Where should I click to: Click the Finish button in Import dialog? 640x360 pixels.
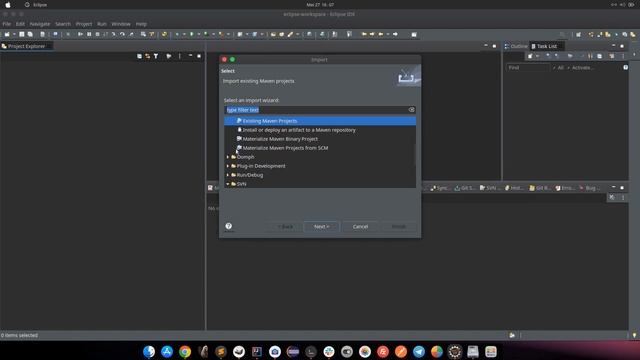(x=398, y=227)
